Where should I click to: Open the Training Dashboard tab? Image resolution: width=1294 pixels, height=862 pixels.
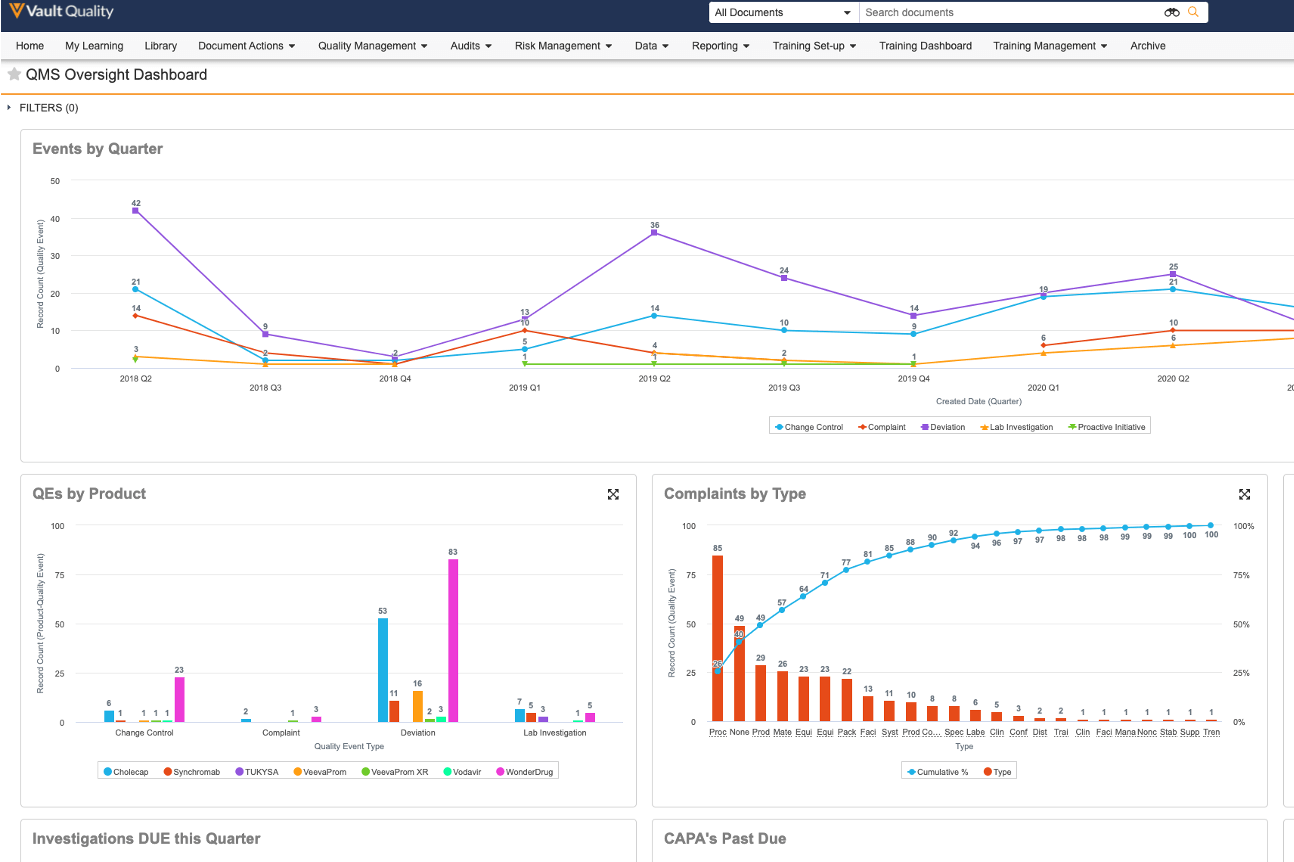pos(925,46)
